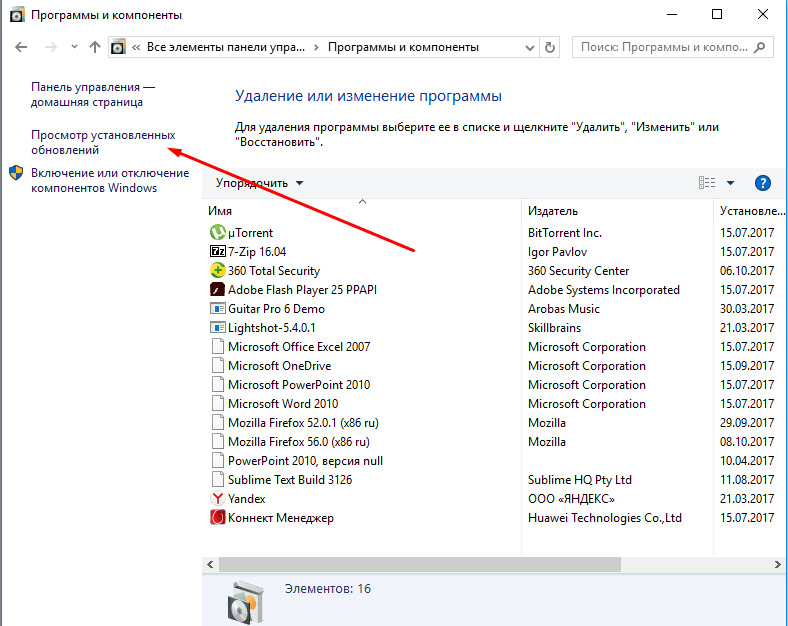Click the Sublime Text Build 3126 icon
The image size is (788, 626).
click(218, 479)
